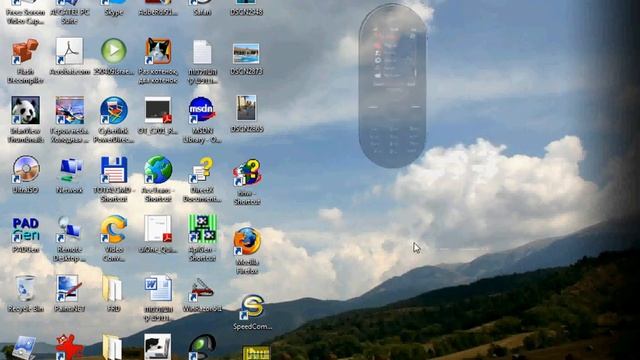Select the DirectX Documentation shortcut
This screenshot has width=640, height=360.
[x=202, y=169]
